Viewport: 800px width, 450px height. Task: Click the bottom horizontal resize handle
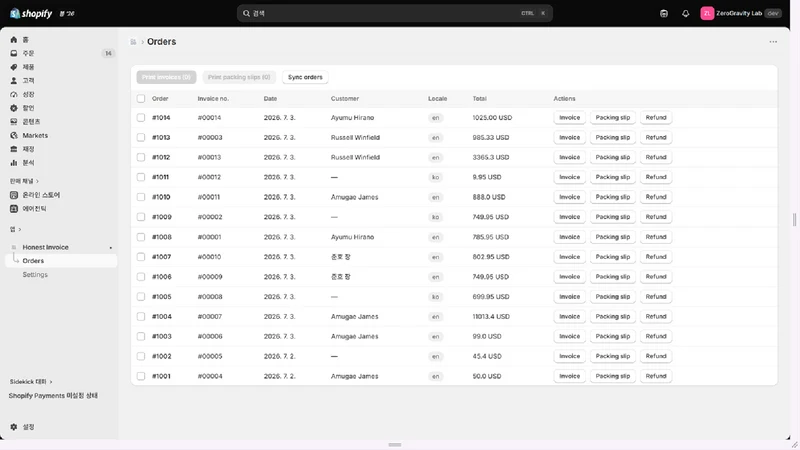[x=394, y=445]
